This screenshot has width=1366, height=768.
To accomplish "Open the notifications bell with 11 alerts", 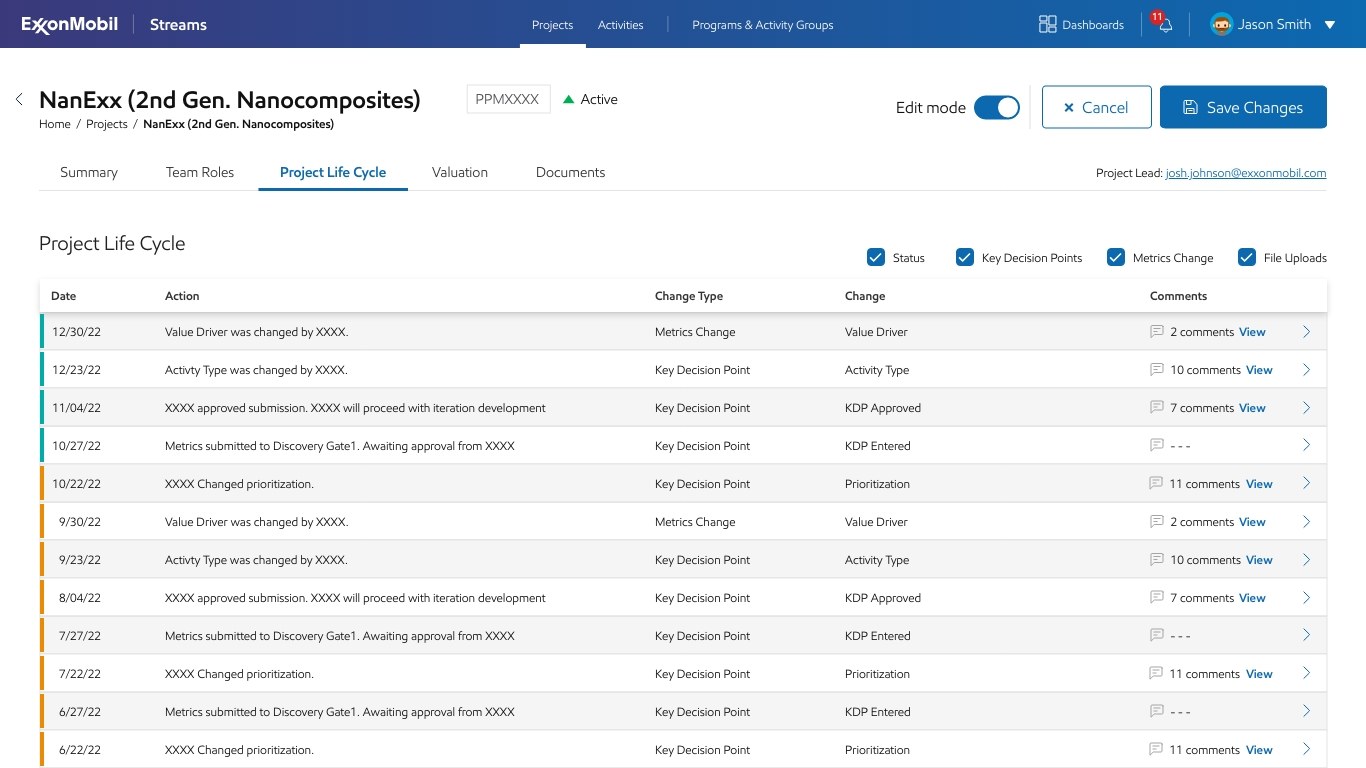I will tap(1165, 25).
